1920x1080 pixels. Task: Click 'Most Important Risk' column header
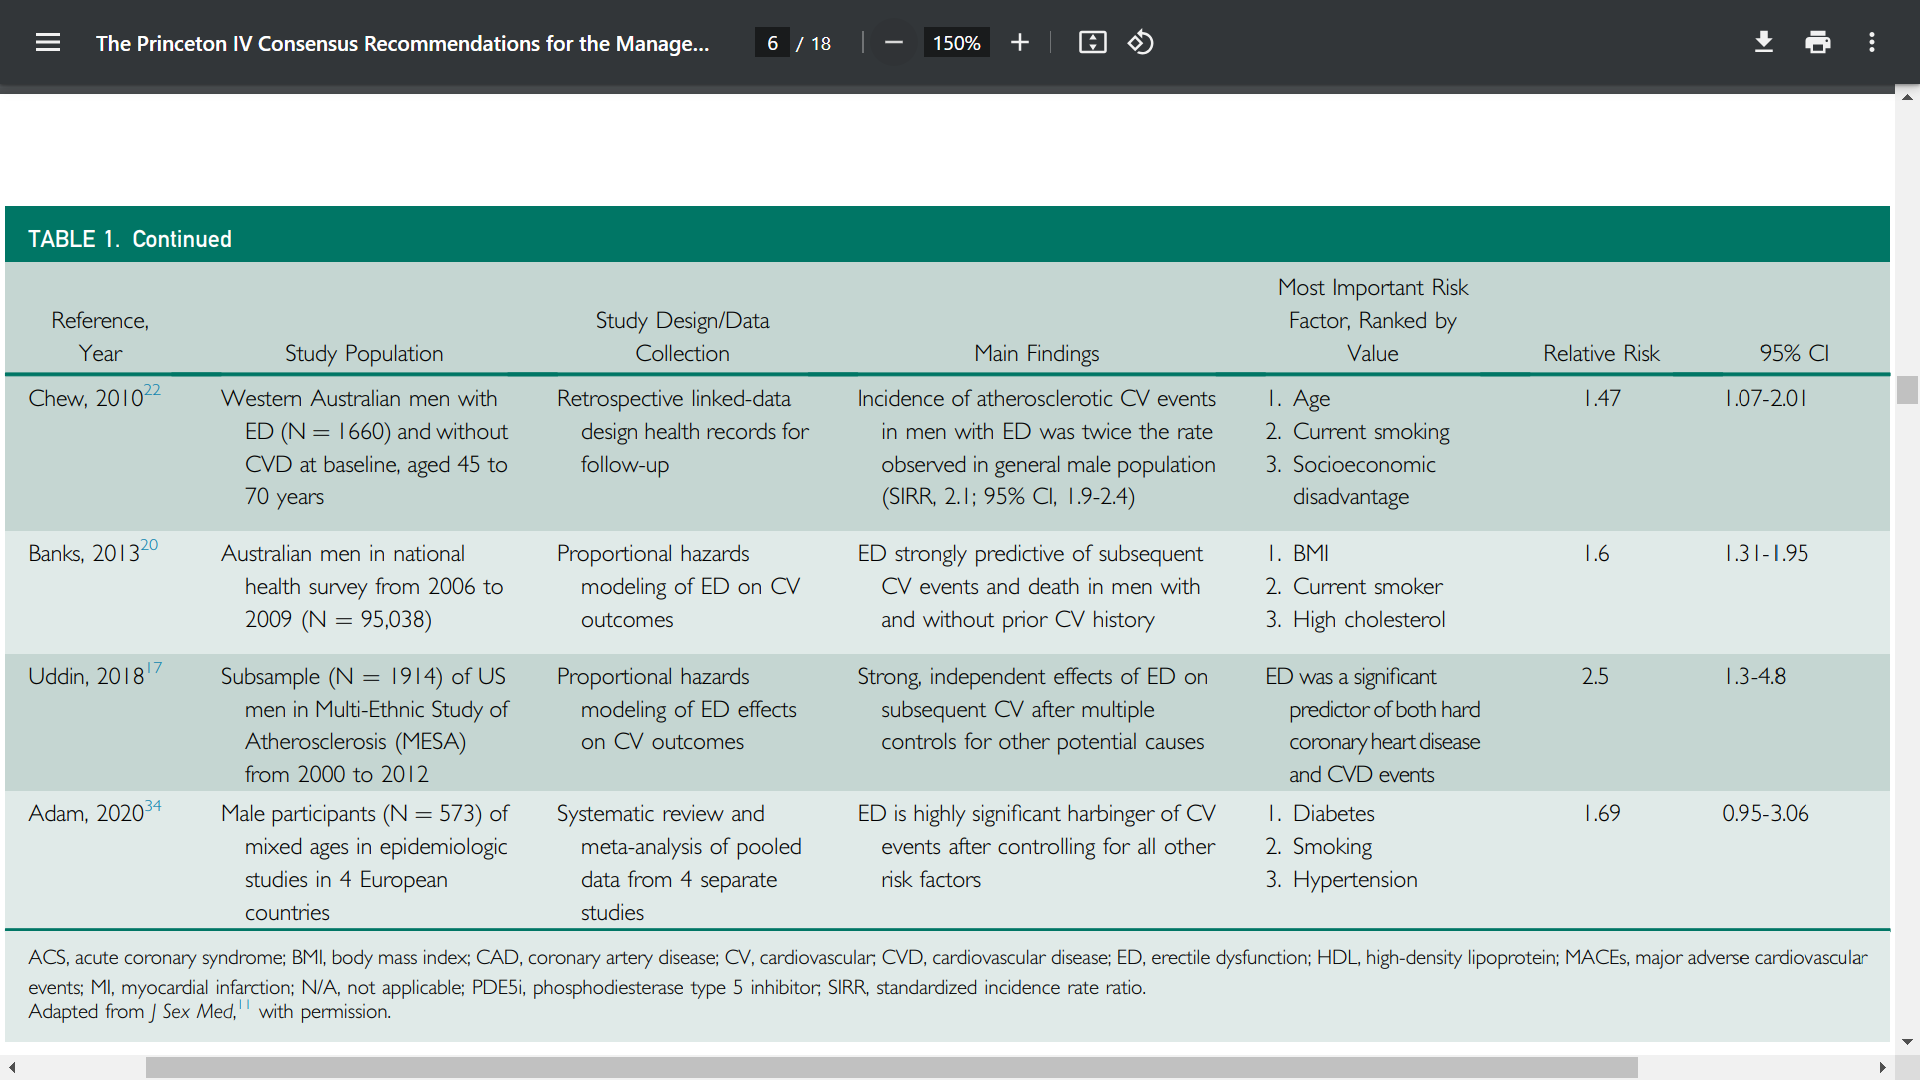[1373, 287]
